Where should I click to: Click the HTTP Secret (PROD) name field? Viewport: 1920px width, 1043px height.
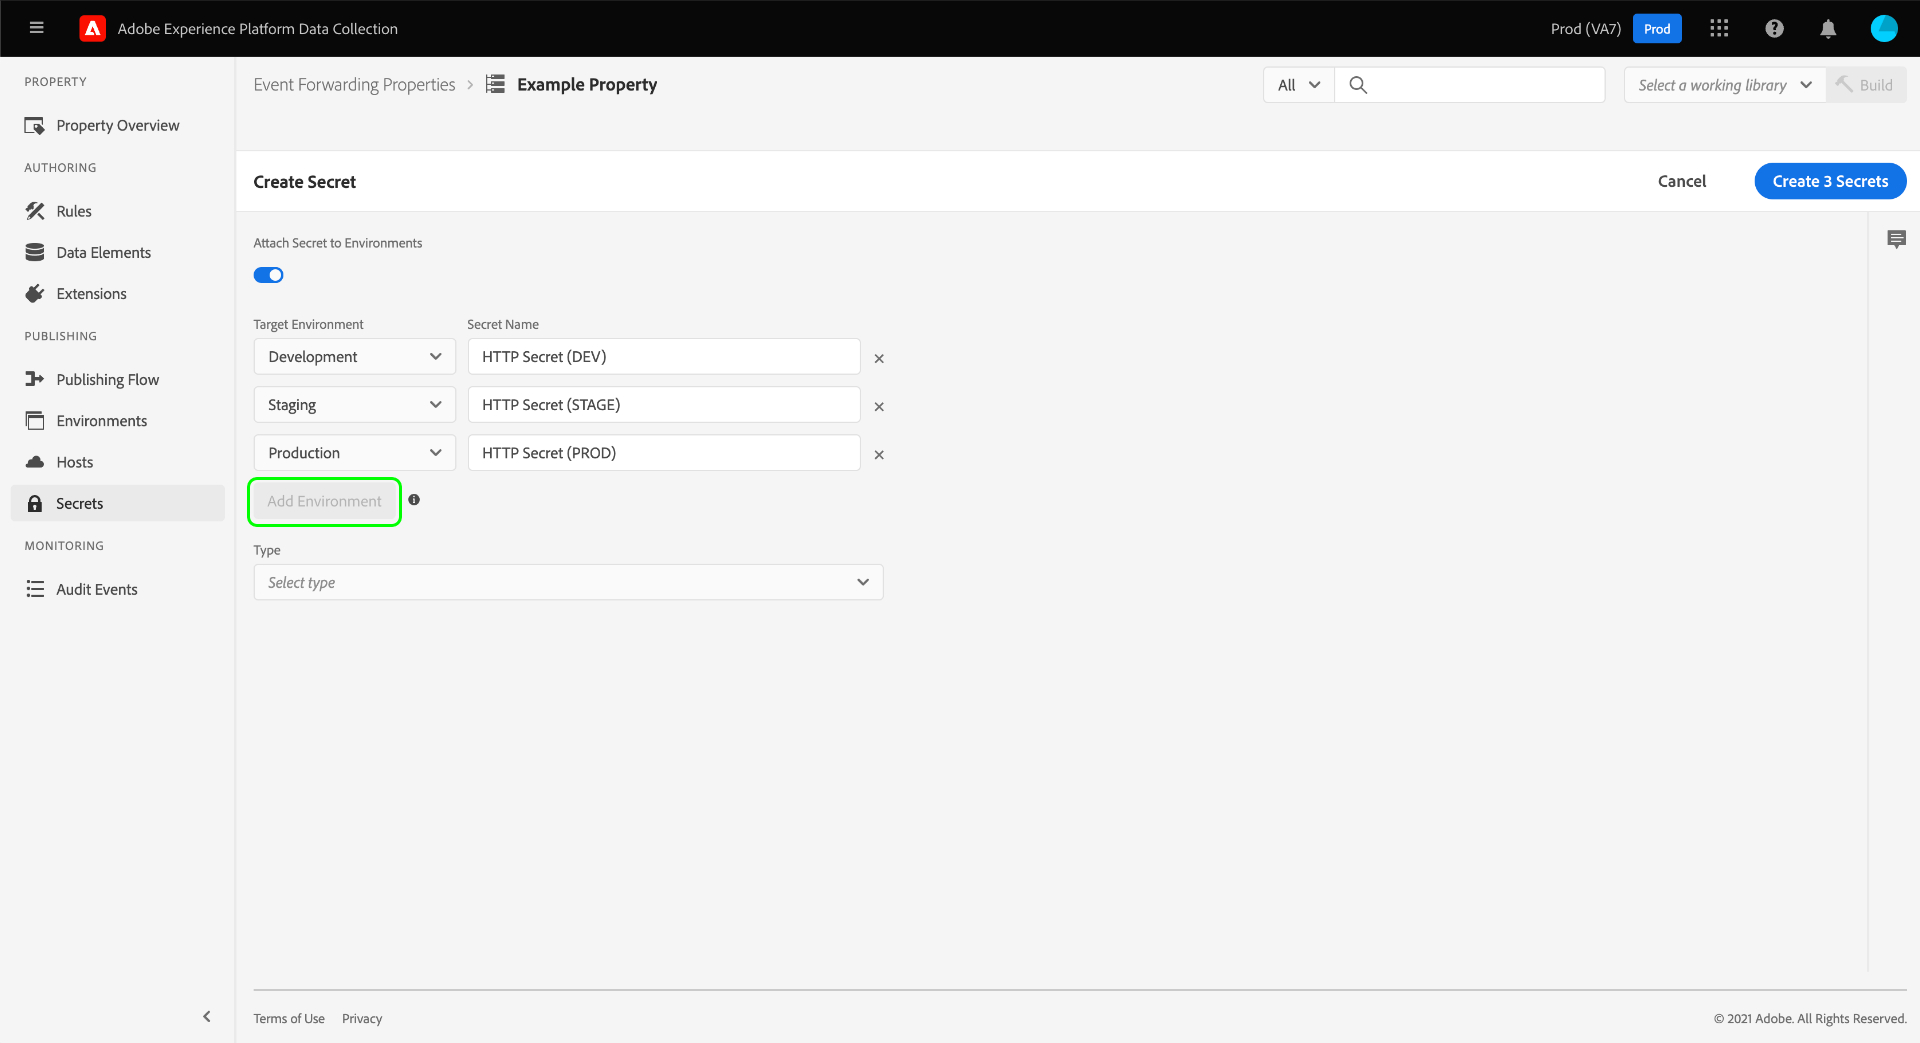tap(664, 453)
